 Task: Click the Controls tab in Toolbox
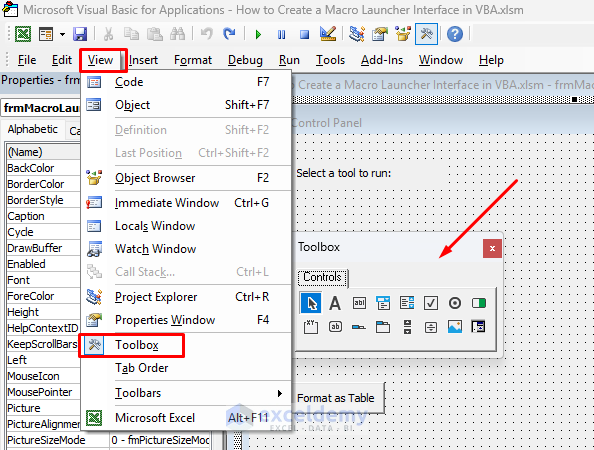pos(322,277)
